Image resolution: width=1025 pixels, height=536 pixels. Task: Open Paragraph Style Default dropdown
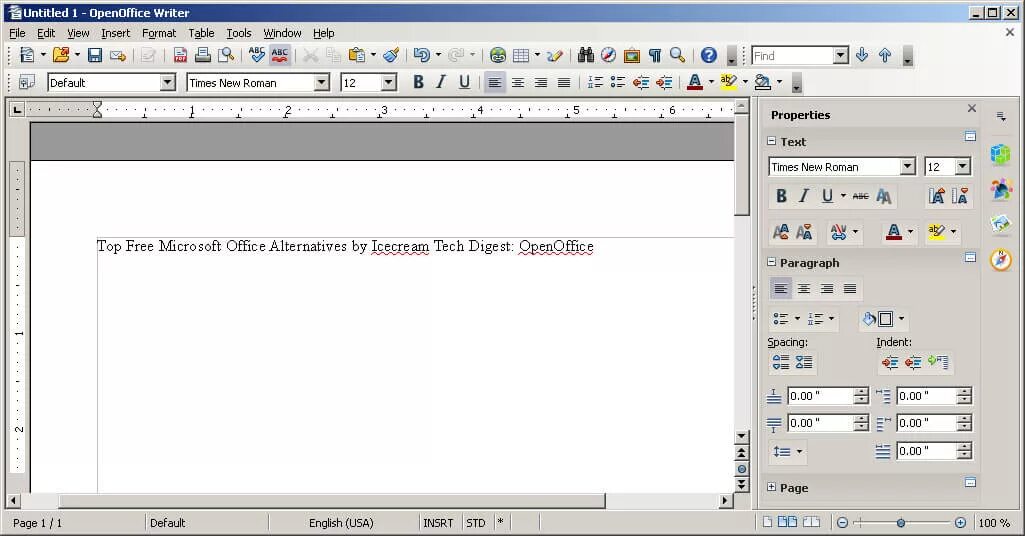[168, 82]
